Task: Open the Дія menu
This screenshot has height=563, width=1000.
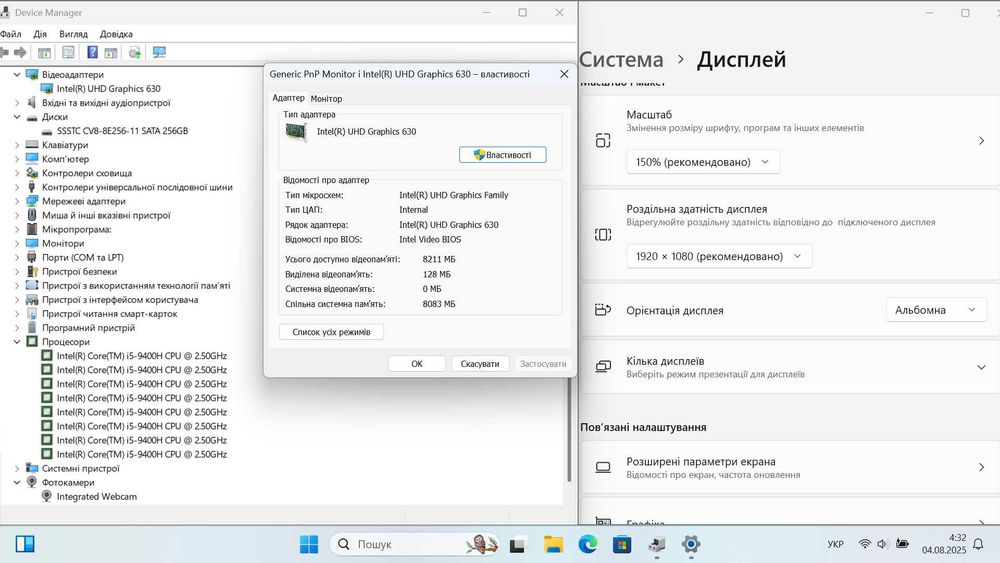Action: [40, 34]
